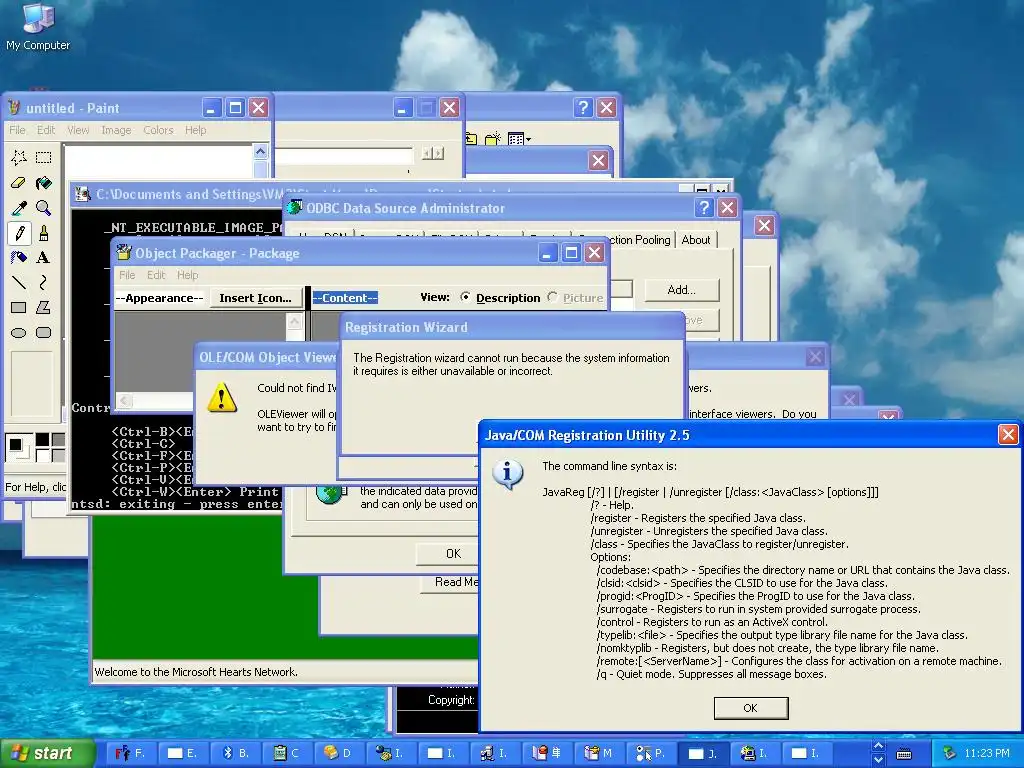Open the Help menu in Object Packager

click(187, 275)
